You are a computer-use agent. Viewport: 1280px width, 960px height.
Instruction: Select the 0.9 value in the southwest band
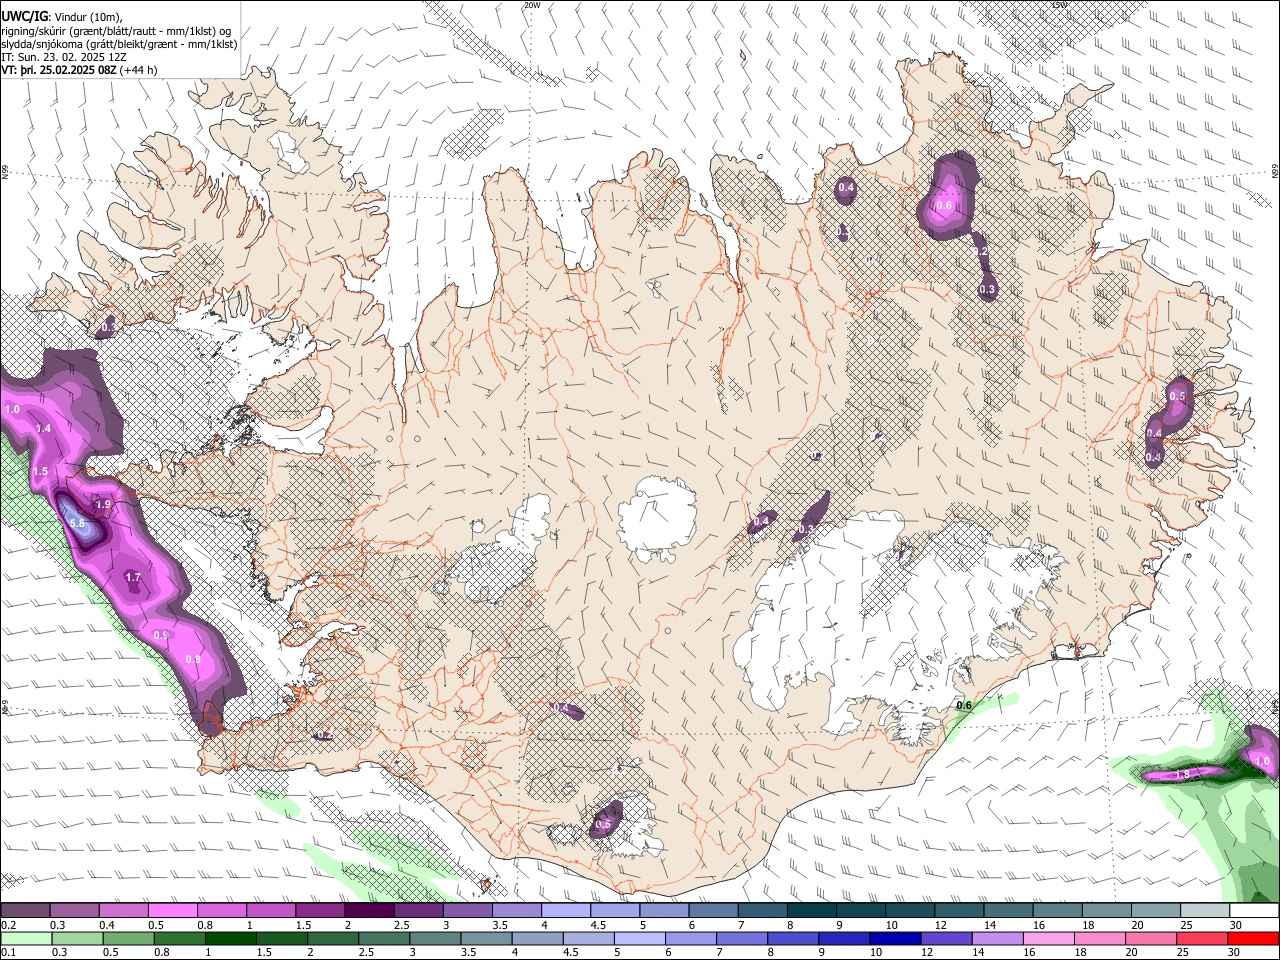(x=161, y=635)
